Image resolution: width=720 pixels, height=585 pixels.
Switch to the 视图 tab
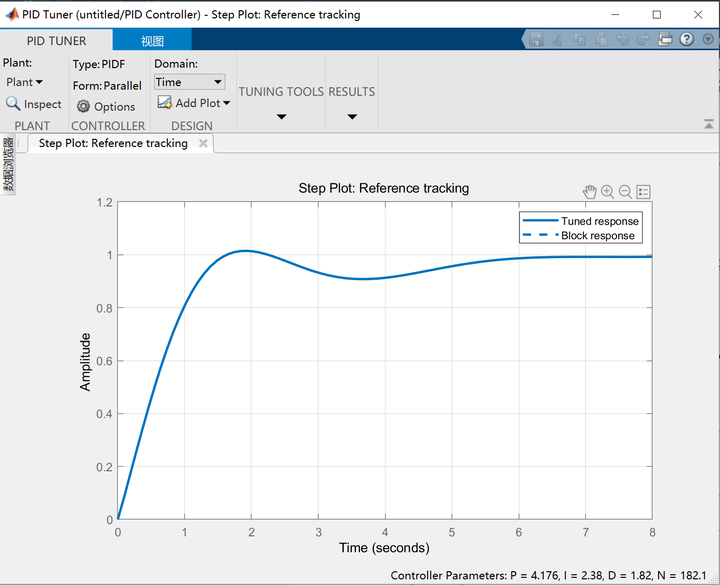(x=152, y=41)
